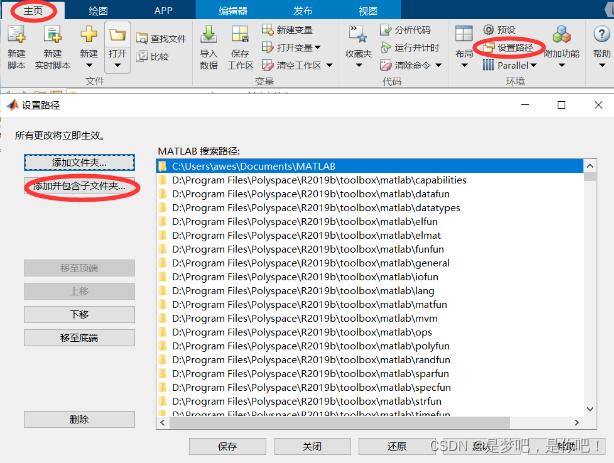Image resolution: width=614 pixels, height=463 pixels.
Task: Click Analyze Code (分析代码)
Action: (x=405, y=30)
